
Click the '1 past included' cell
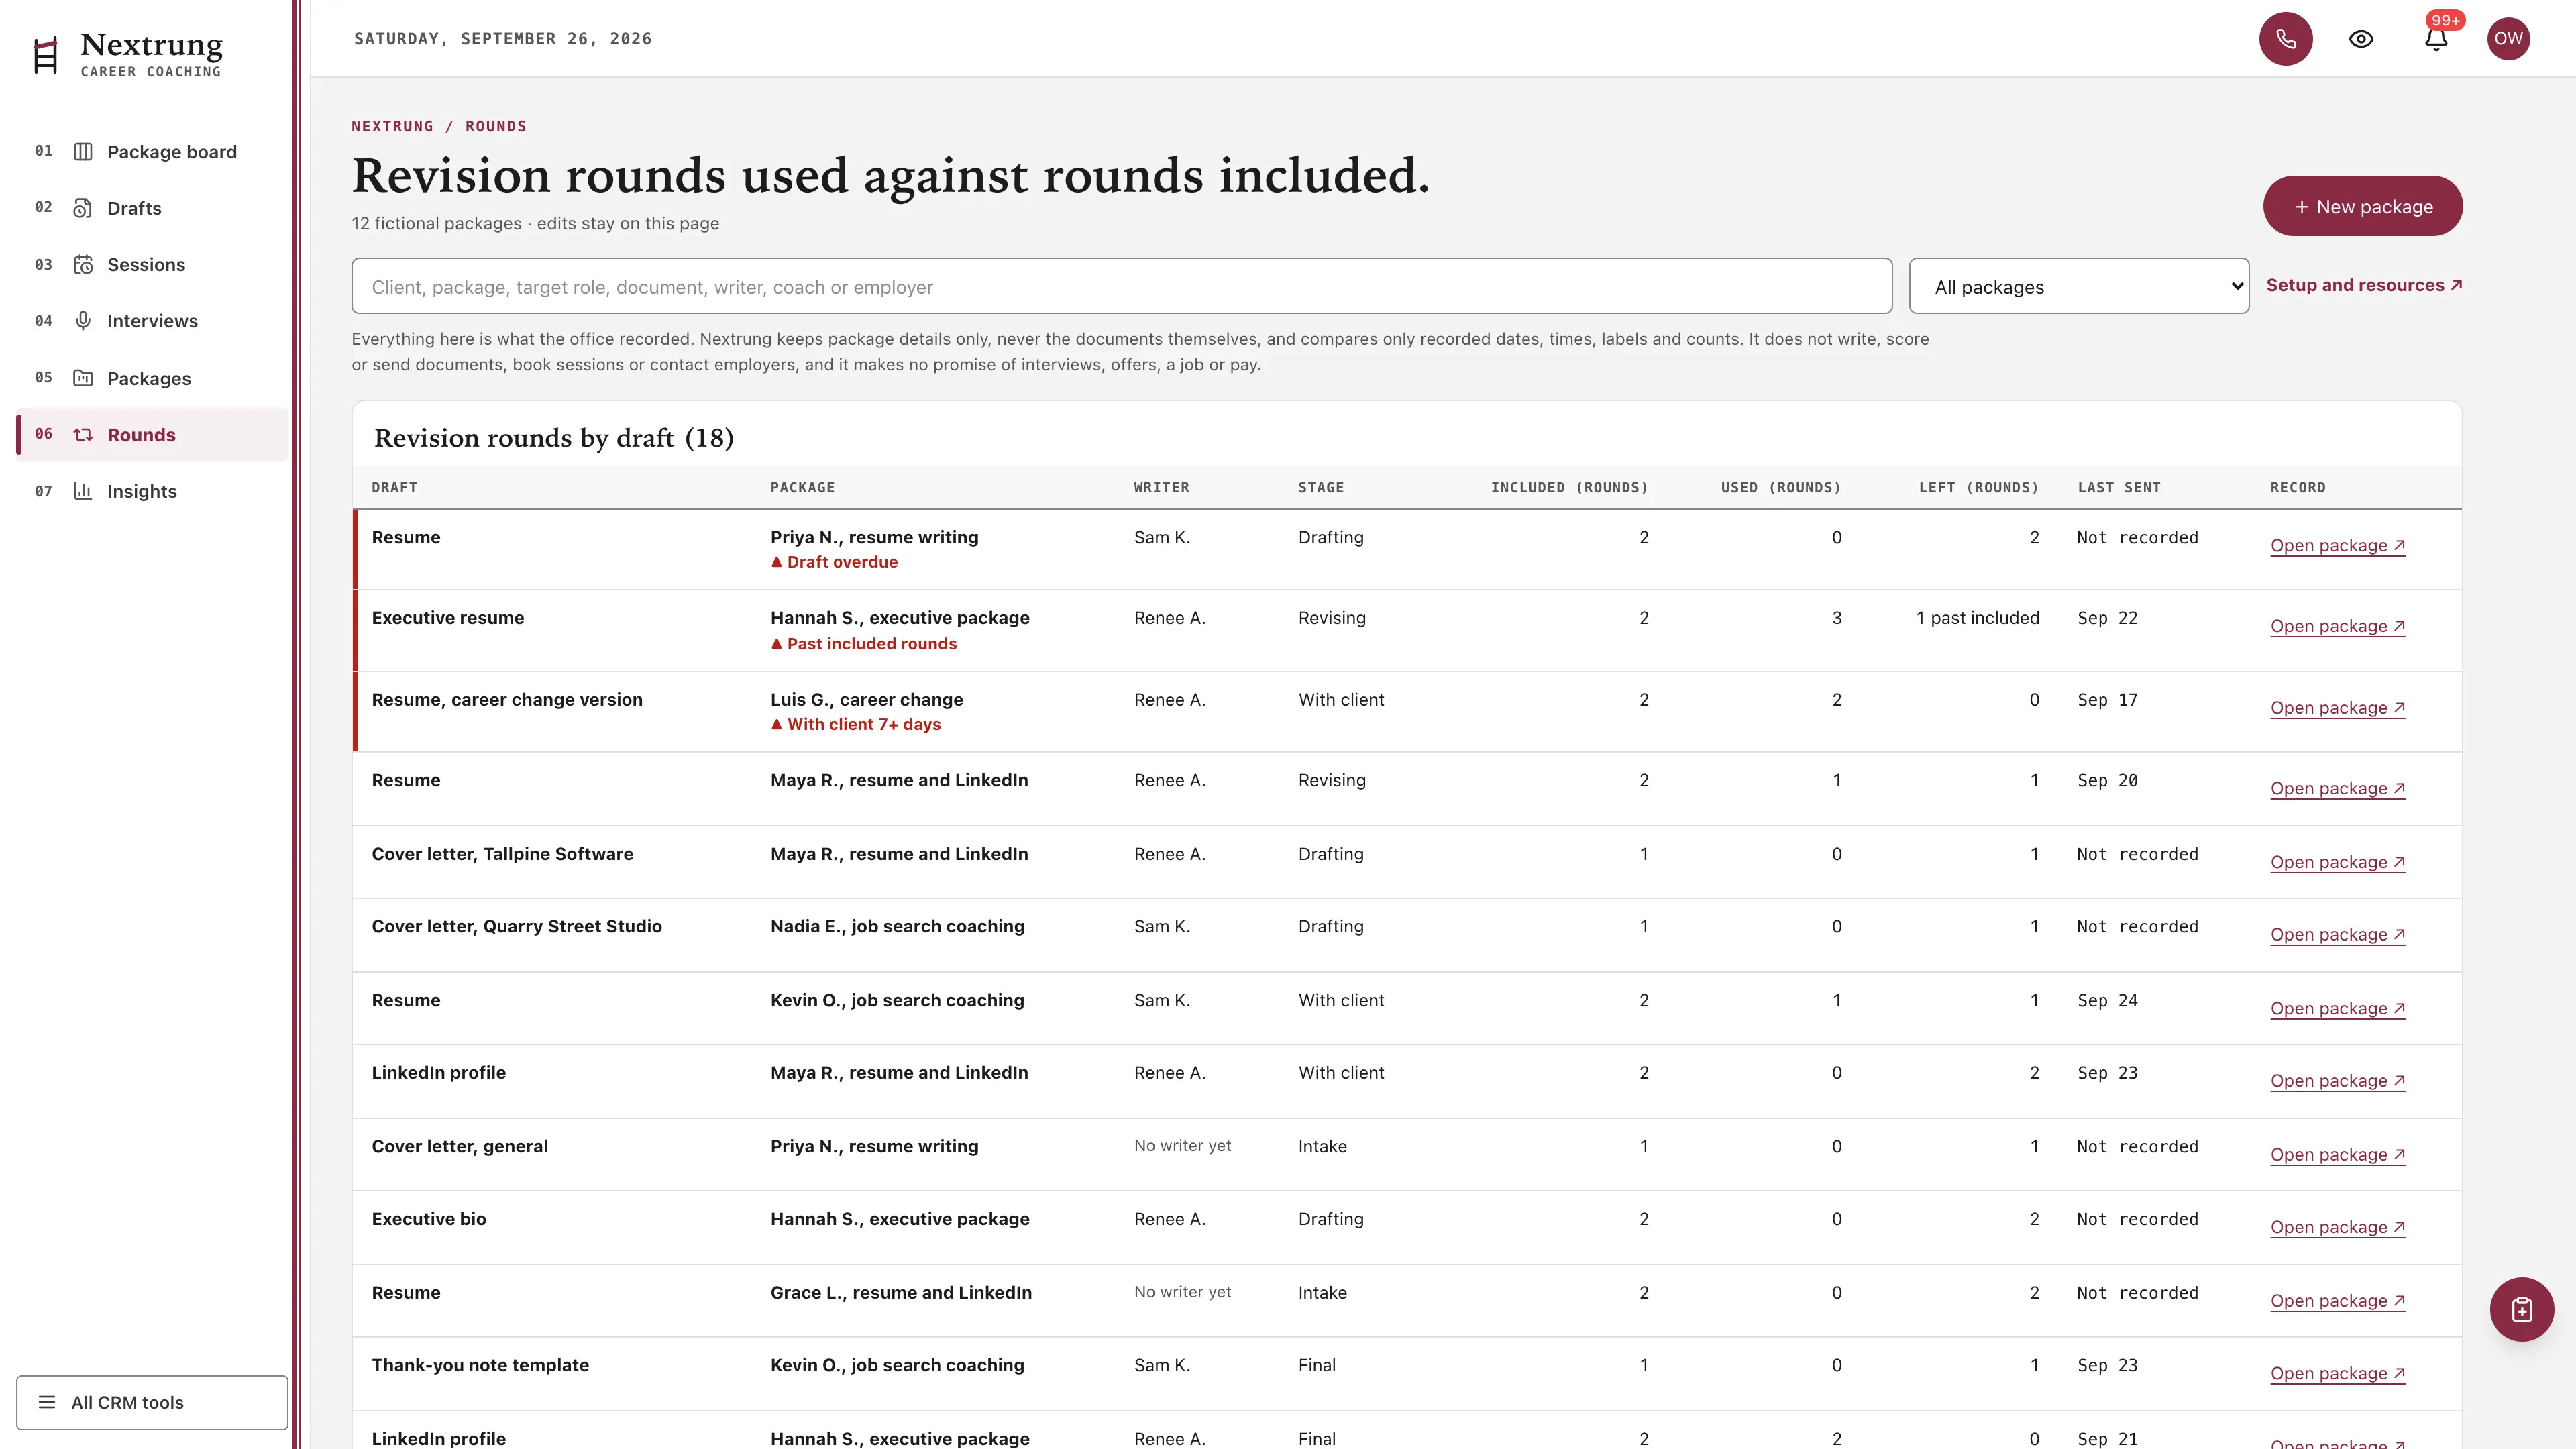tap(1977, 618)
